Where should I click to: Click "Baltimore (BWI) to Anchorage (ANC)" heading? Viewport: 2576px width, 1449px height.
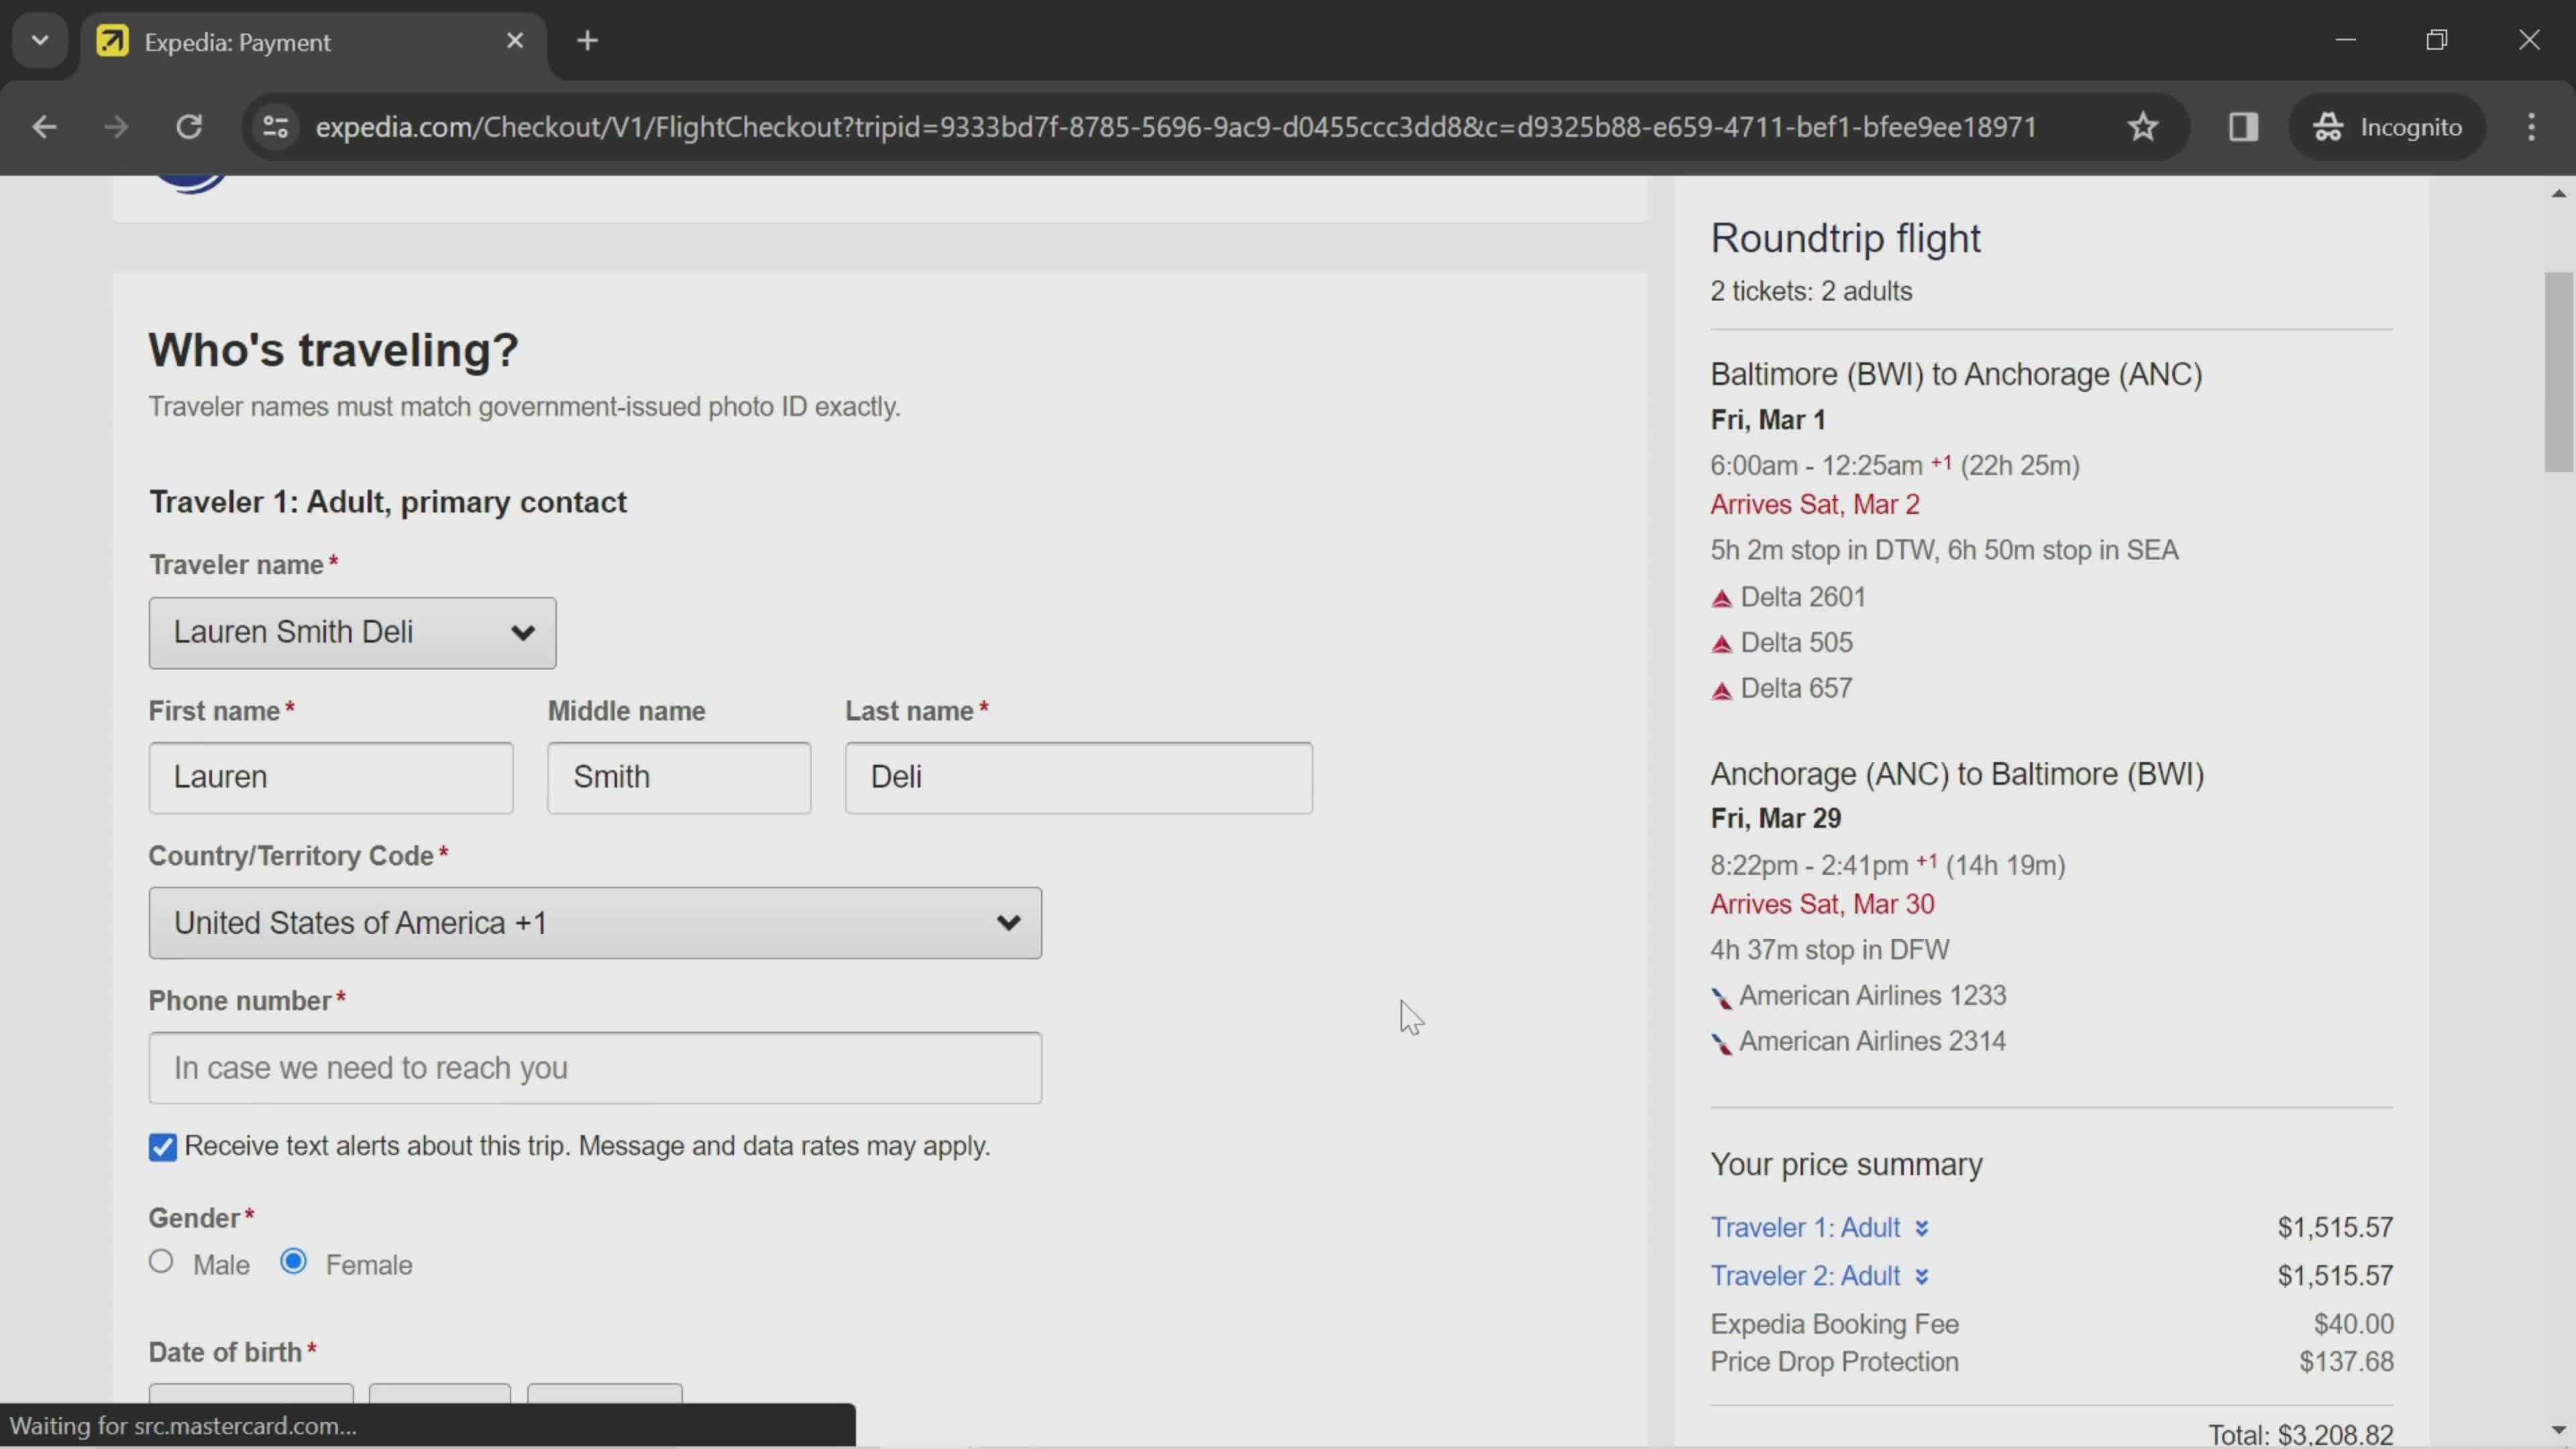click(x=1956, y=375)
